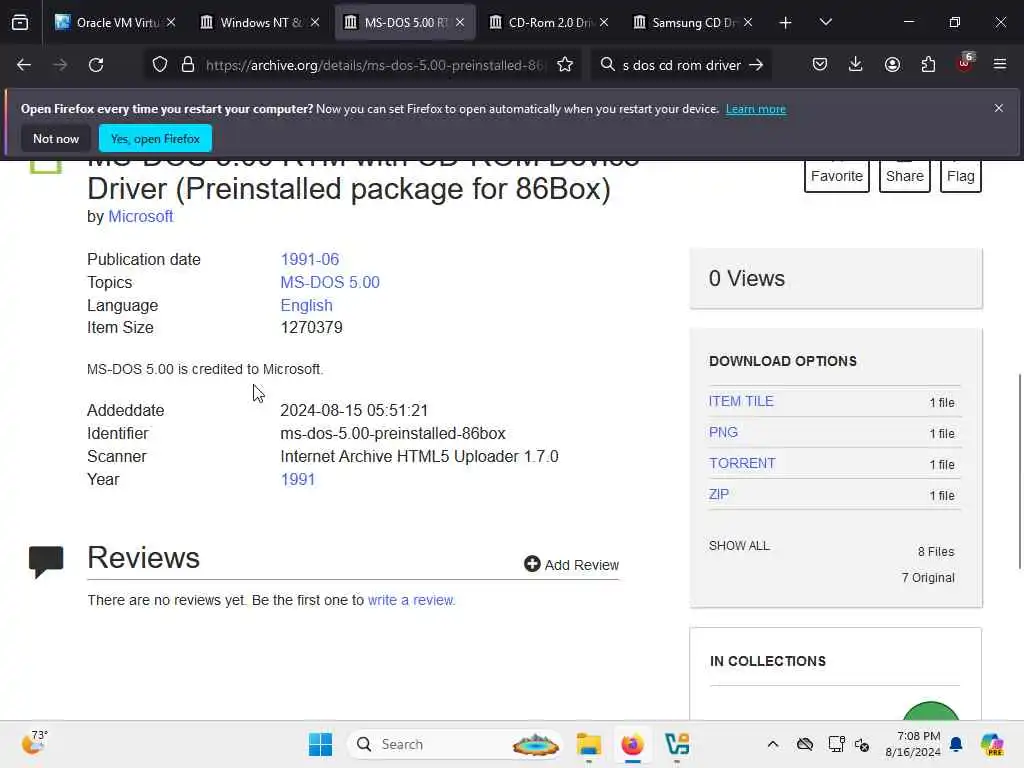The height and width of the screenshot is (768, 1024).
Task: Bookmark this page with star
Action: point(565,65)
